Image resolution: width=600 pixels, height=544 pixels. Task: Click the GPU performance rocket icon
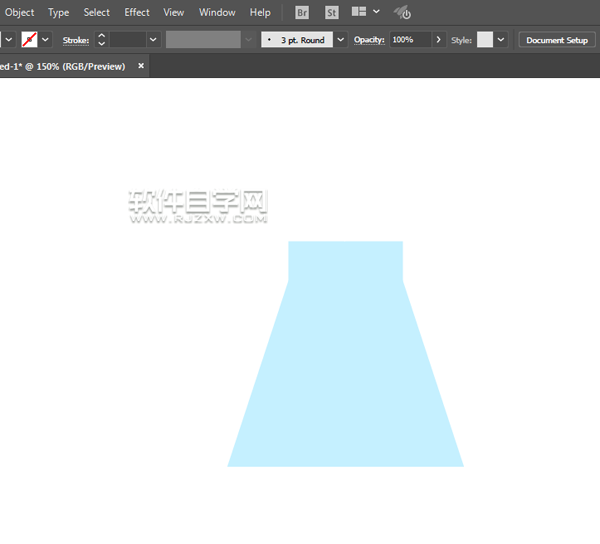tap(402, 13)
